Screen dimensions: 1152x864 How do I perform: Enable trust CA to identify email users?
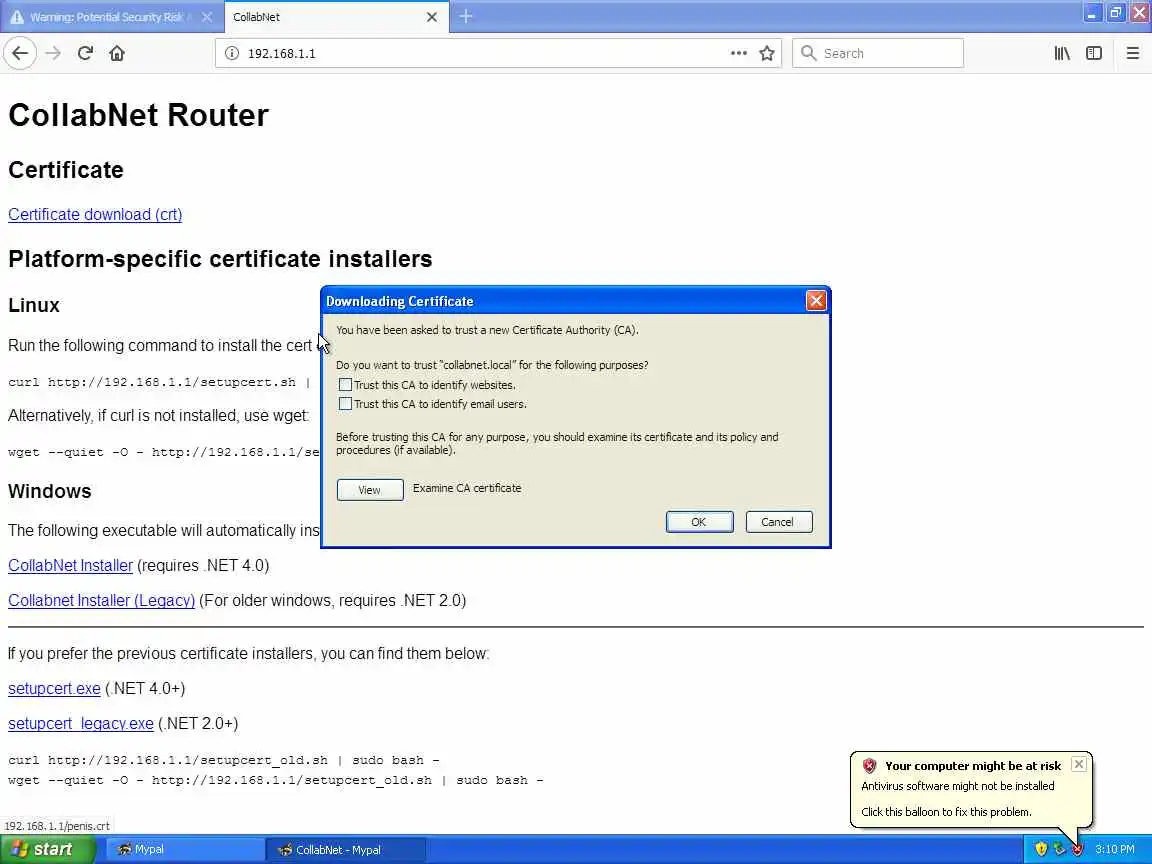345,403
